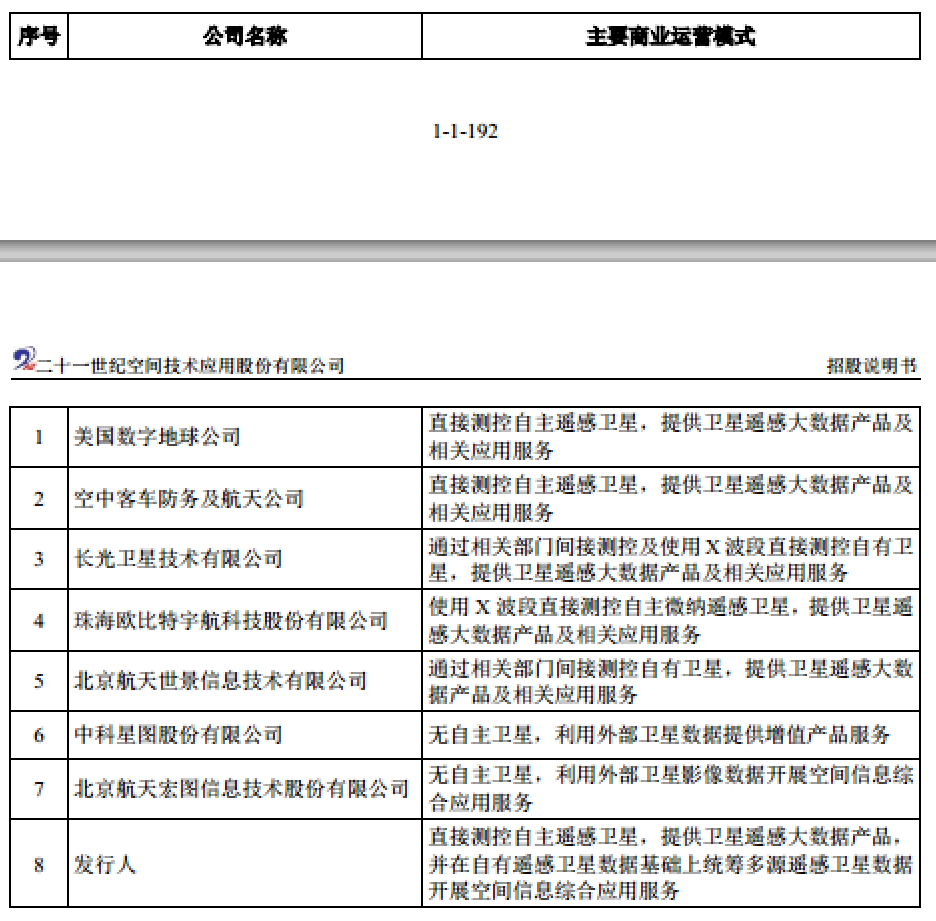Select cell 空中客车防务及航天公司
Screen dimensions: 936x921
pos(245,498)
